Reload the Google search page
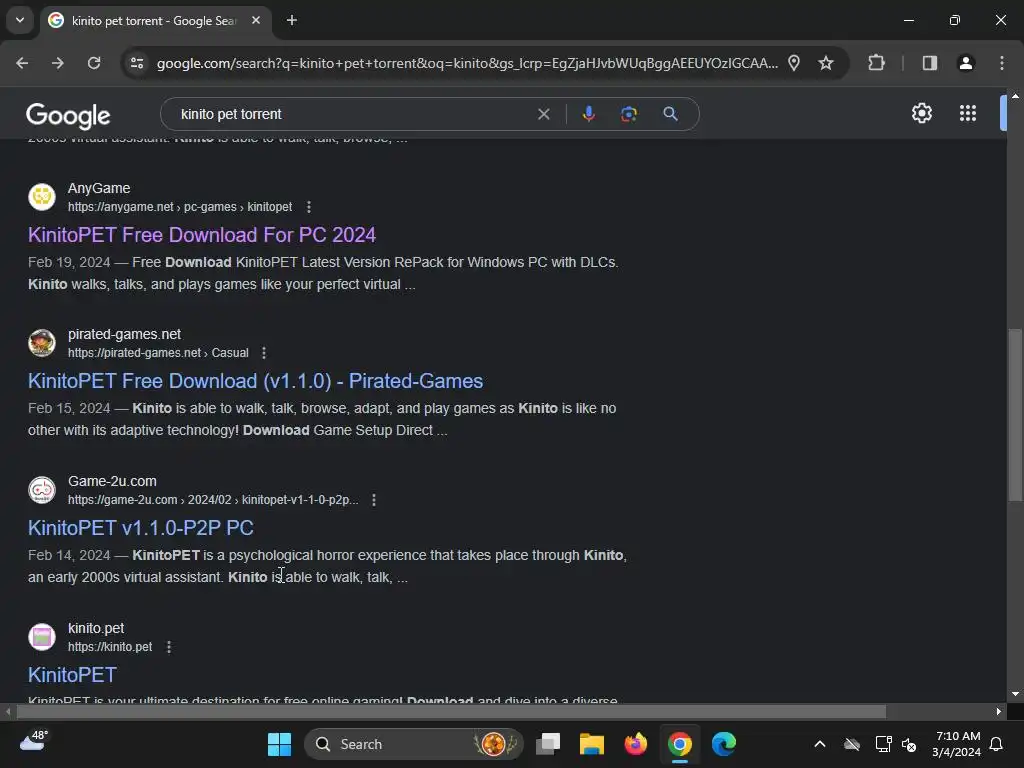The image size is (1024, 768). [x=94, y=63]
